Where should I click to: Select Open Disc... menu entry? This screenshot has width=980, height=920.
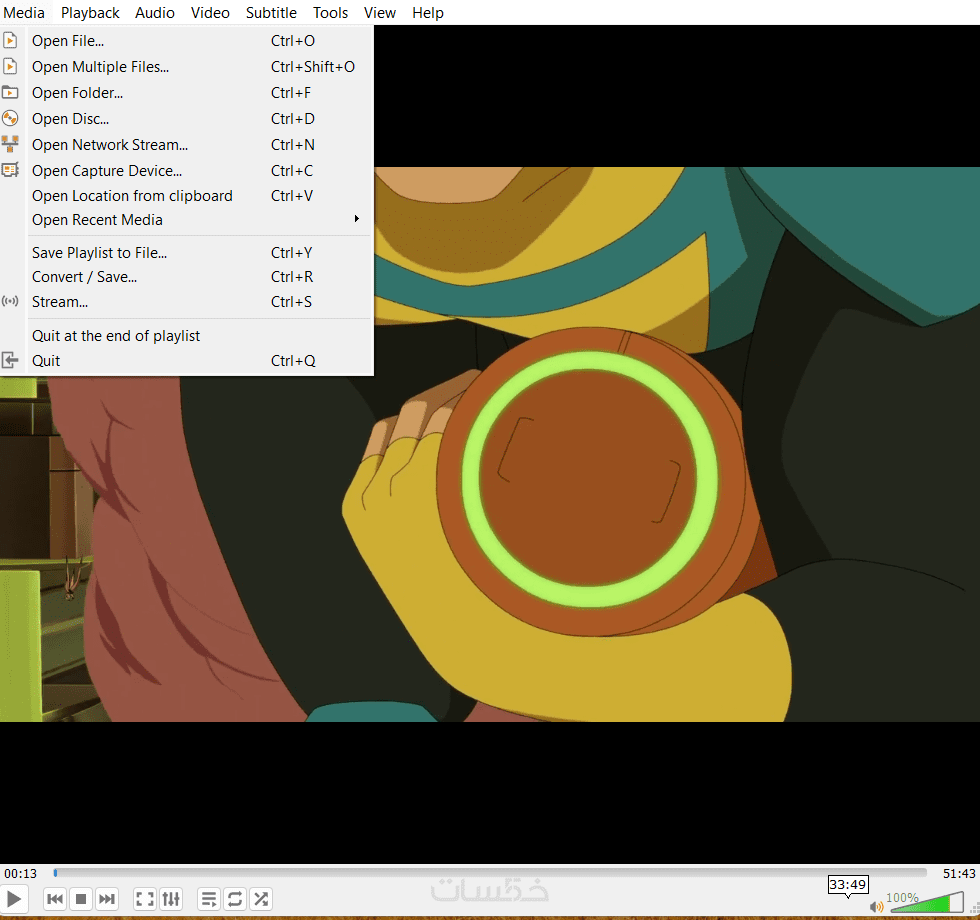[186, 119]
